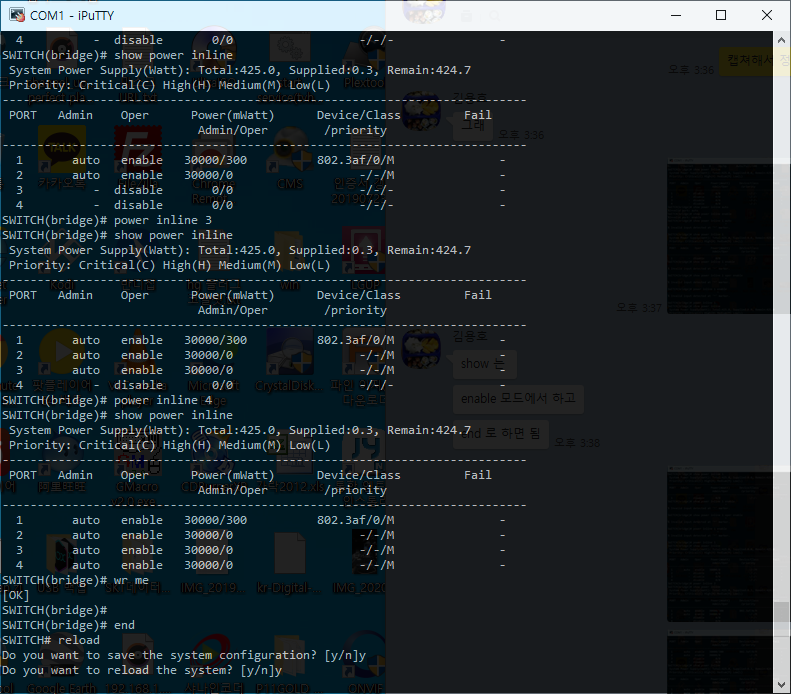Viewport: 791px width, 694px height.
Task: Open the iPuTTY system menu icon
Action: [x=16, y=15]
